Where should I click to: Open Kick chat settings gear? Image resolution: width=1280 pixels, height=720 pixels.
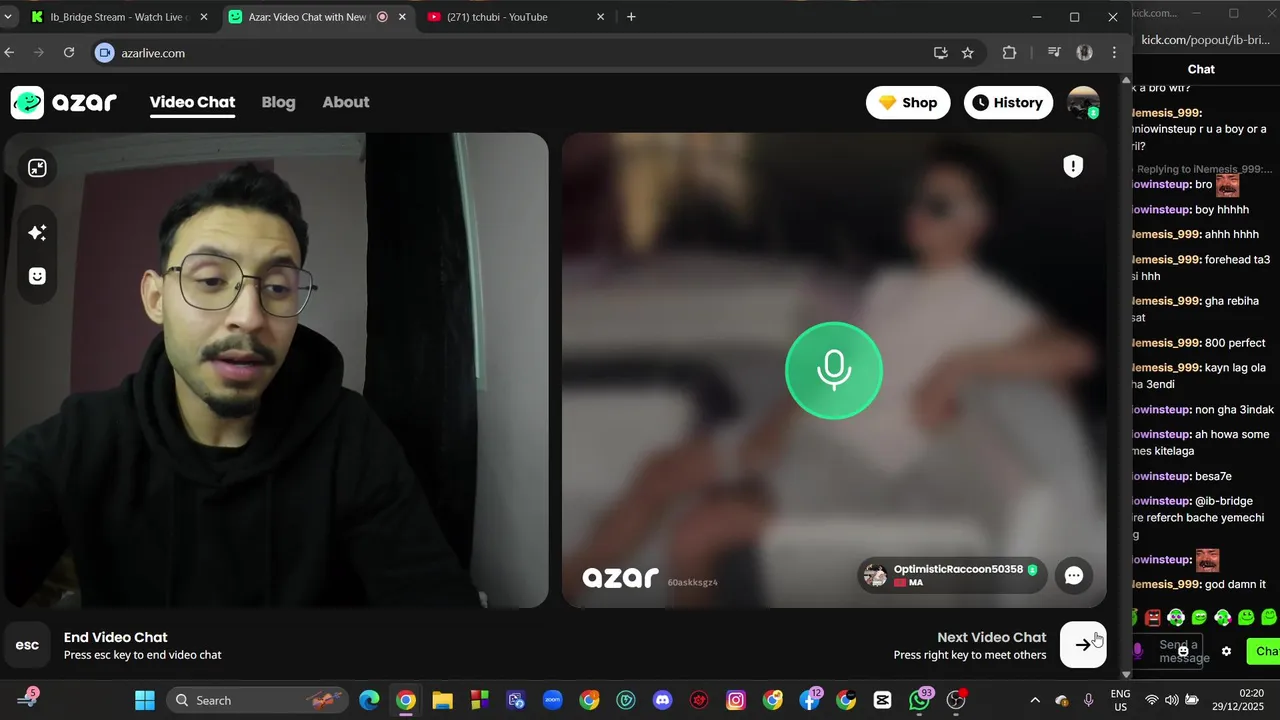click(1227, 651)
